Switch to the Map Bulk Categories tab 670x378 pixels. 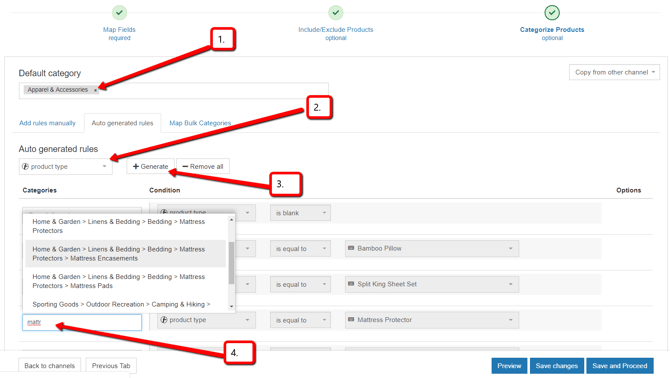[x=200, y=123]
